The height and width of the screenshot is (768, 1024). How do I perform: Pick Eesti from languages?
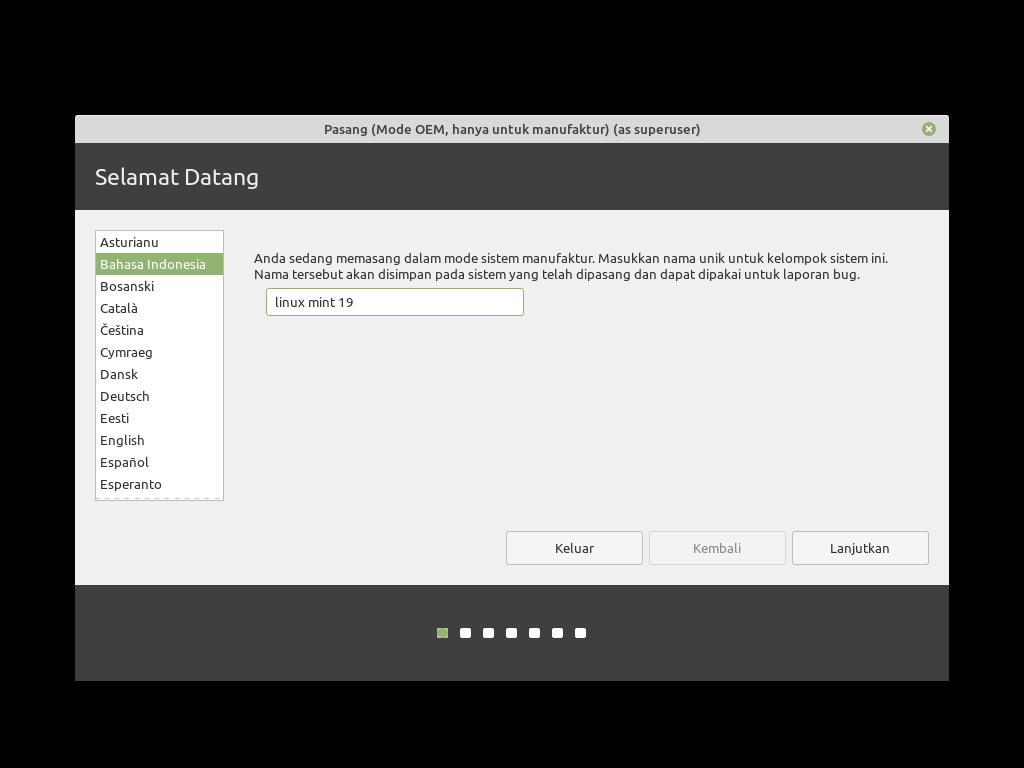(x=159, y=419)
